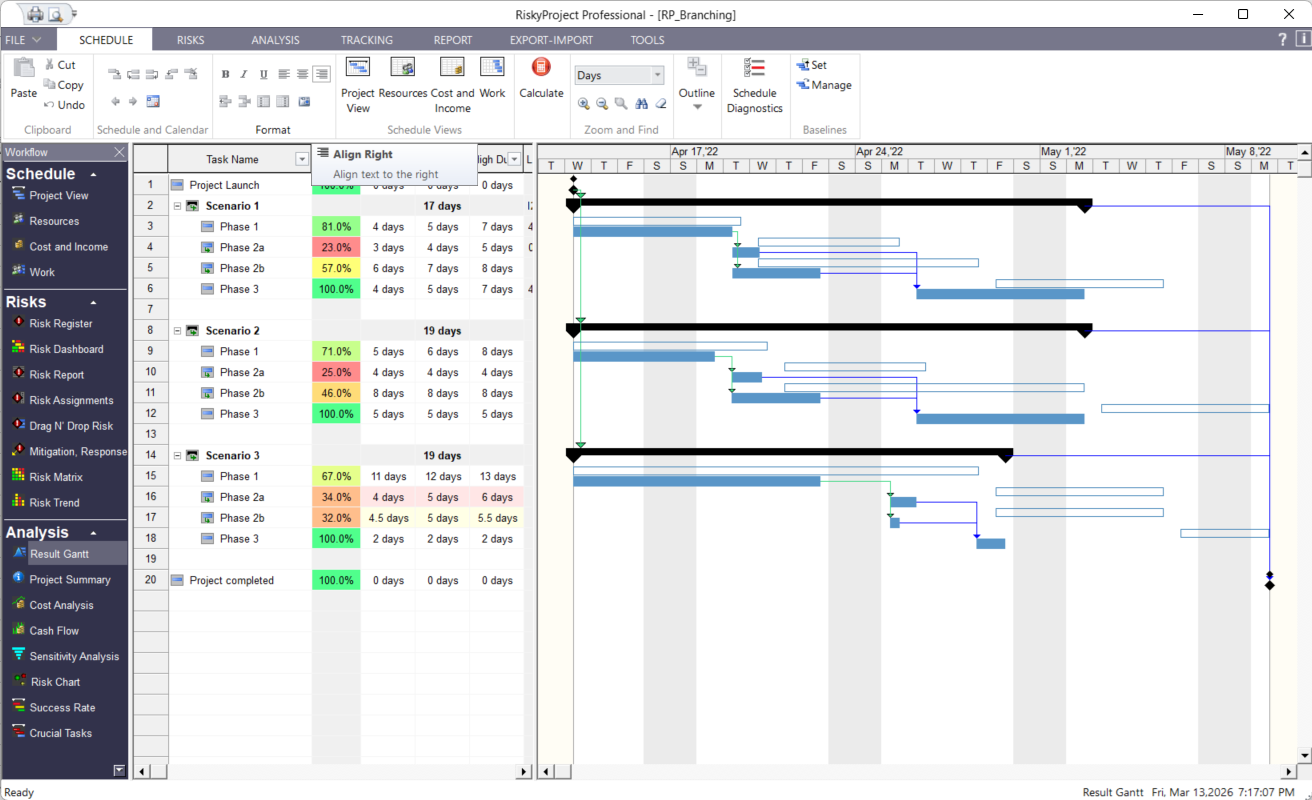Run Schedule Diagnostics
The height and width of the screenshot is (800, 1312).
755,85
